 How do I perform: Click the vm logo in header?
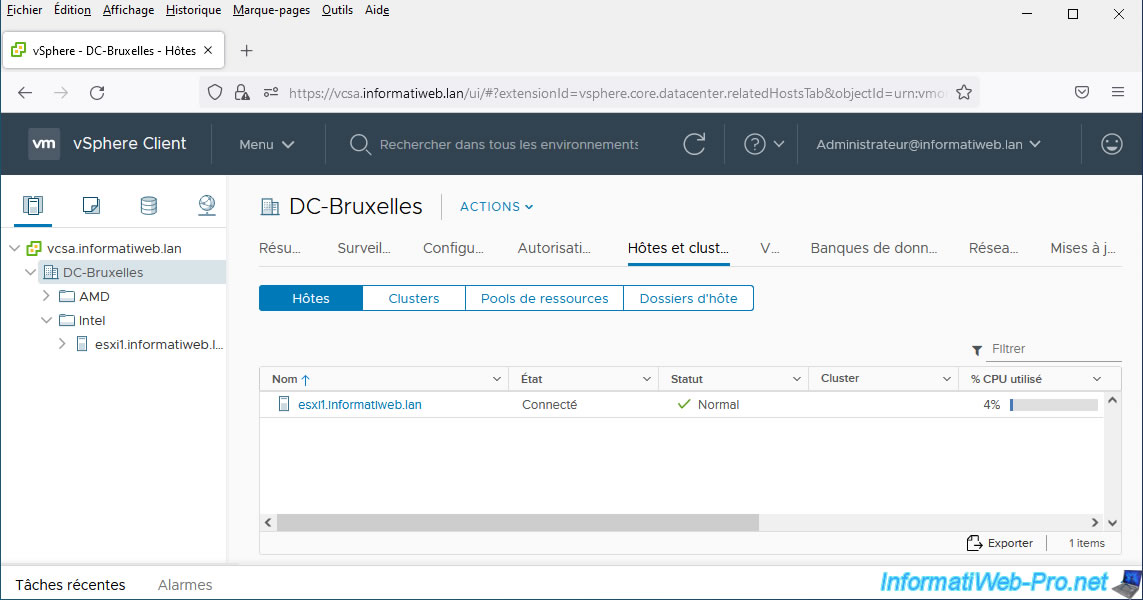coord(44,144)
